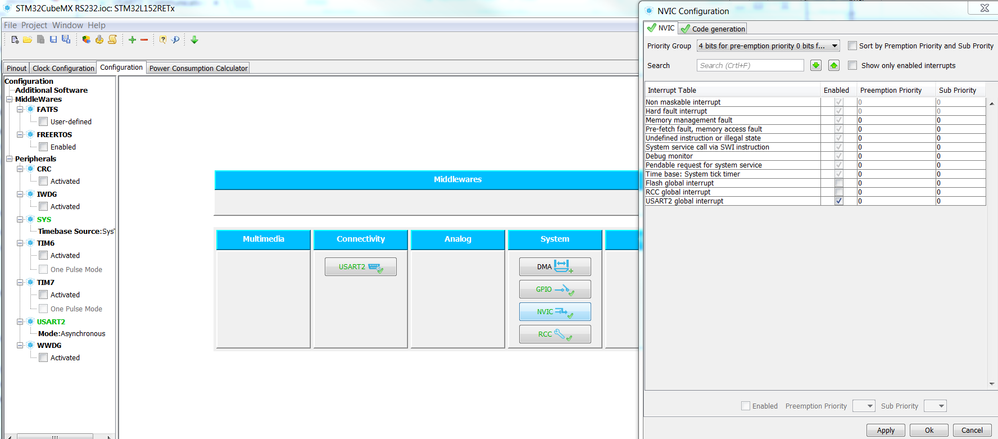Open the bottom Preemption Priority dropdown

pyautogui.click(x=864, y=406)
